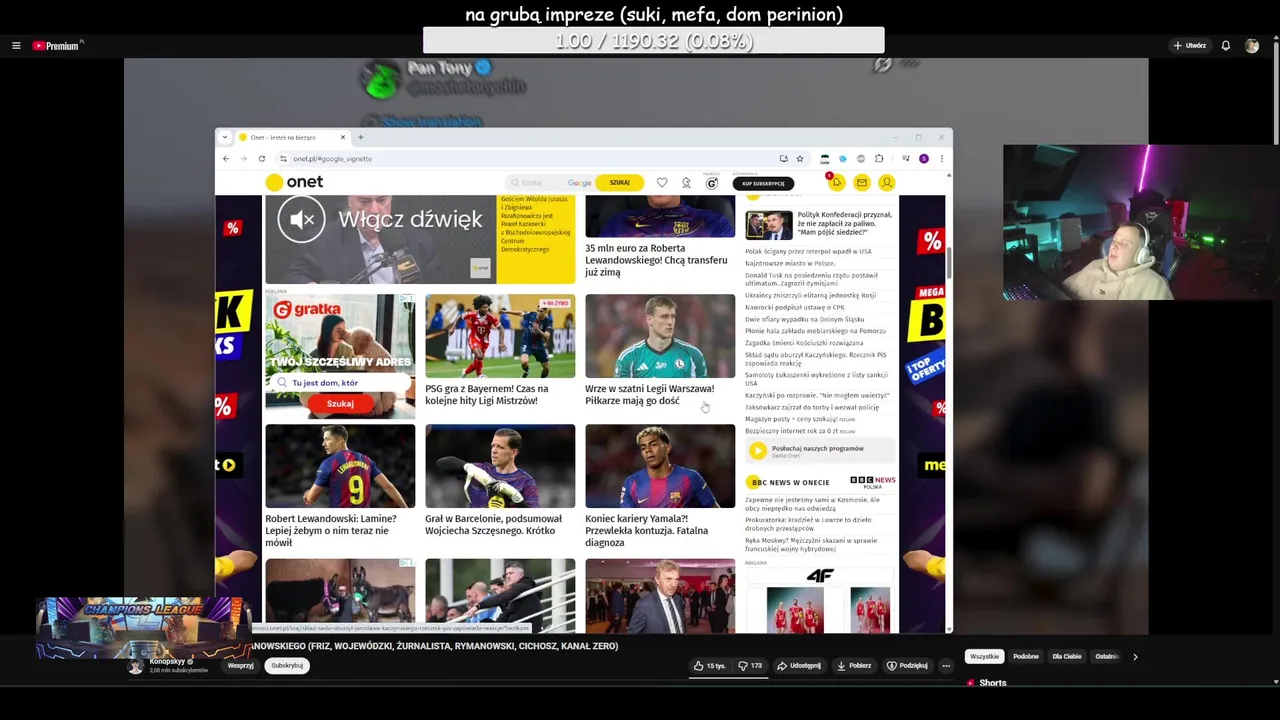
Task: Open the PSG gra z Bayernem article thumbnail
Action: [500, 336]
